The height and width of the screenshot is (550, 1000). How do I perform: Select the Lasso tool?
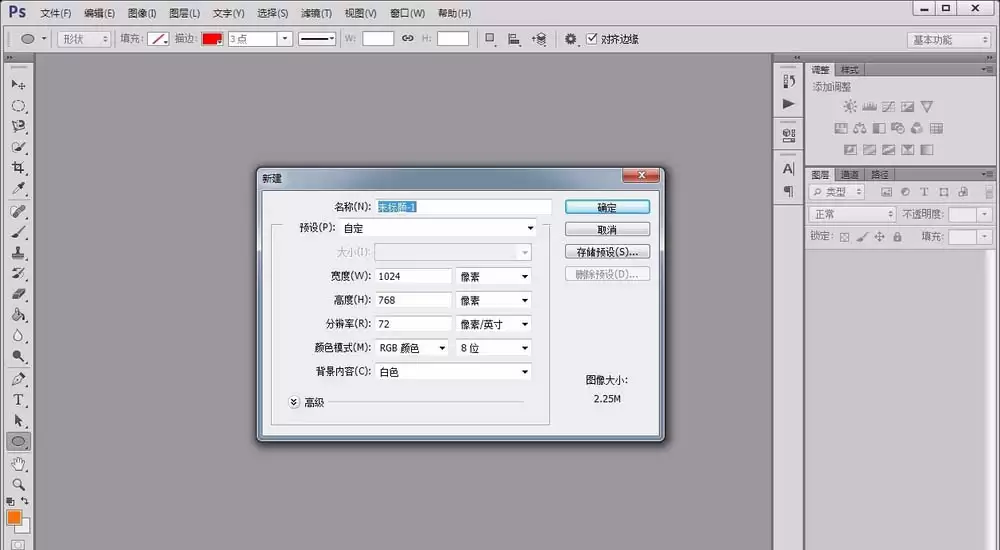tap(18, 126)
